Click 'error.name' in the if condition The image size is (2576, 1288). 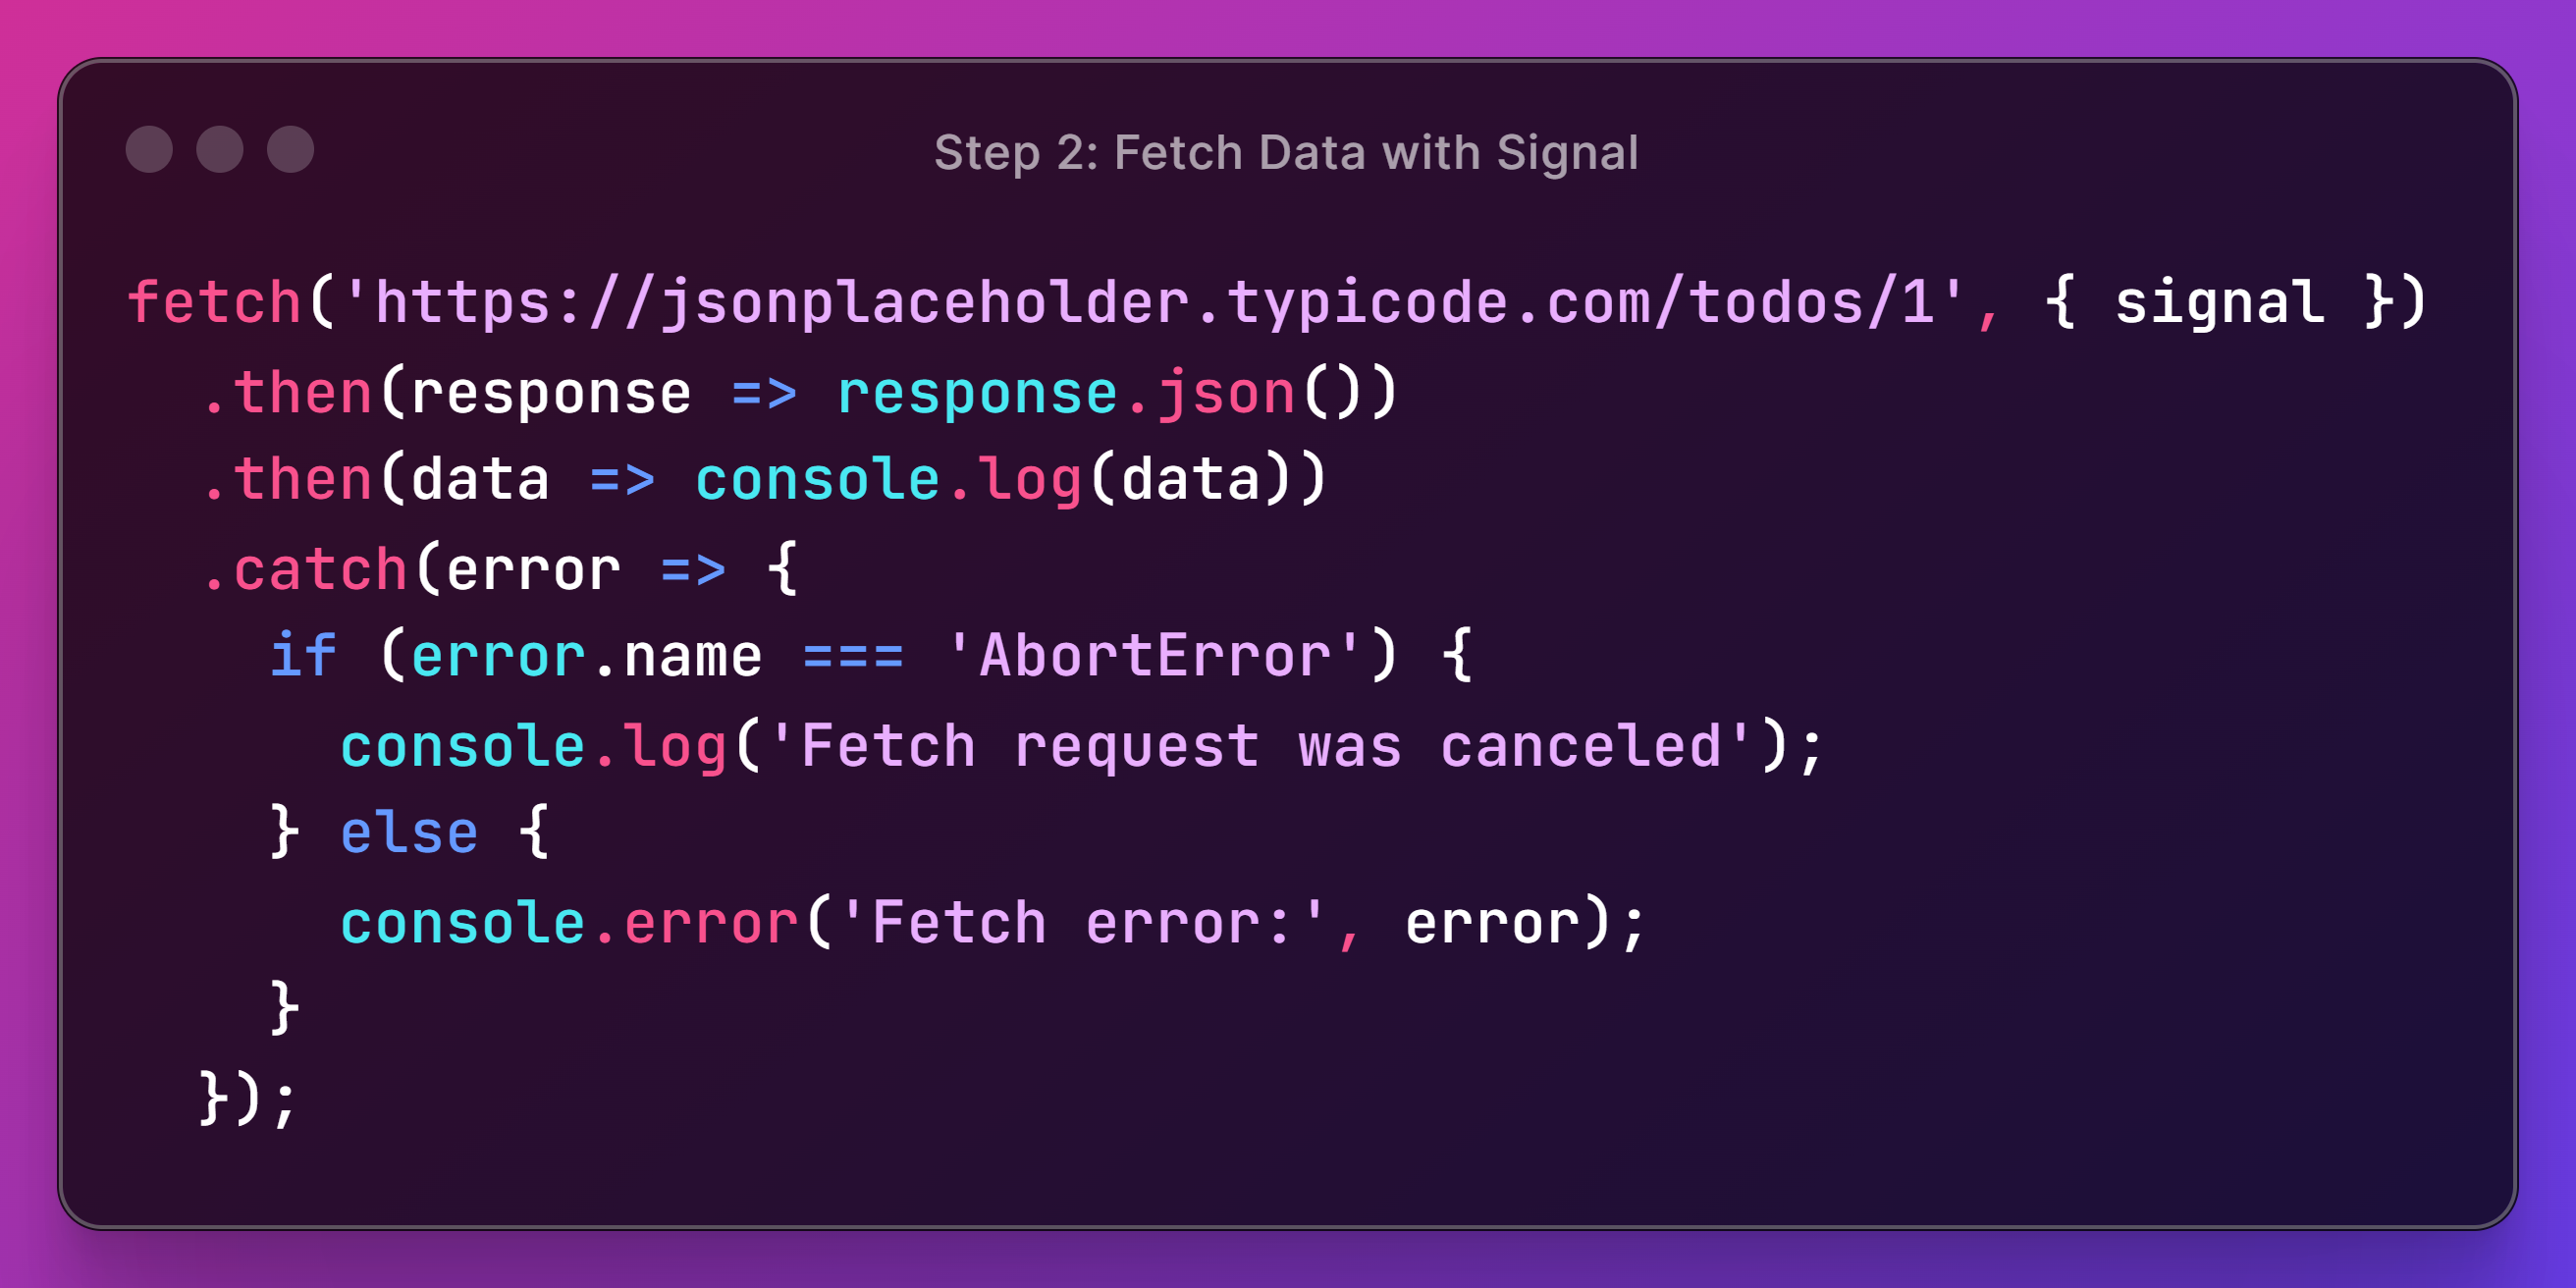click(x=586, y=656)
